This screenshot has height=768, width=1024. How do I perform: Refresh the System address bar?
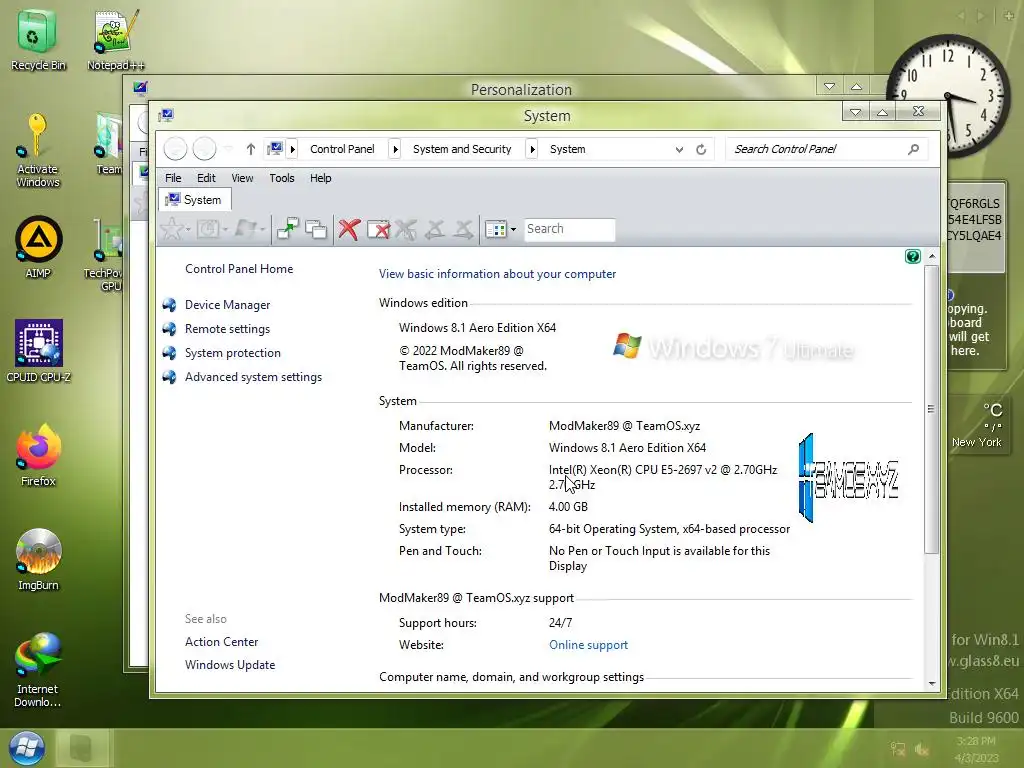click(x=701, y=150)
